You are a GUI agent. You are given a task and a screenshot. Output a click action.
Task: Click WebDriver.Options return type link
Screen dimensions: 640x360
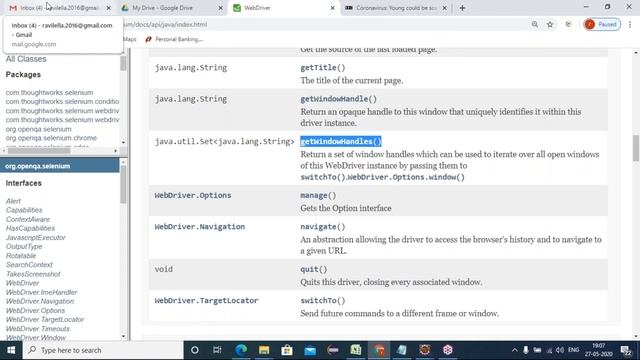point(193,196)
